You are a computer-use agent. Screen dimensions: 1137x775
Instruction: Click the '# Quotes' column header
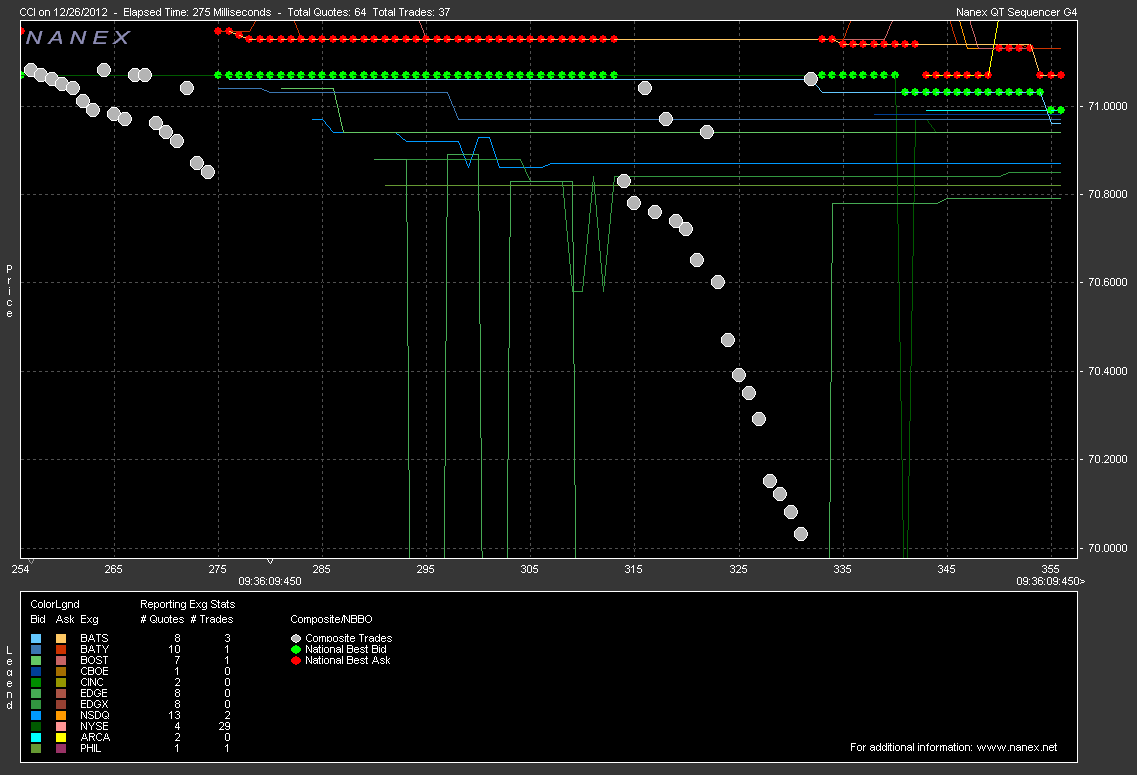click(x=162, y=620)
